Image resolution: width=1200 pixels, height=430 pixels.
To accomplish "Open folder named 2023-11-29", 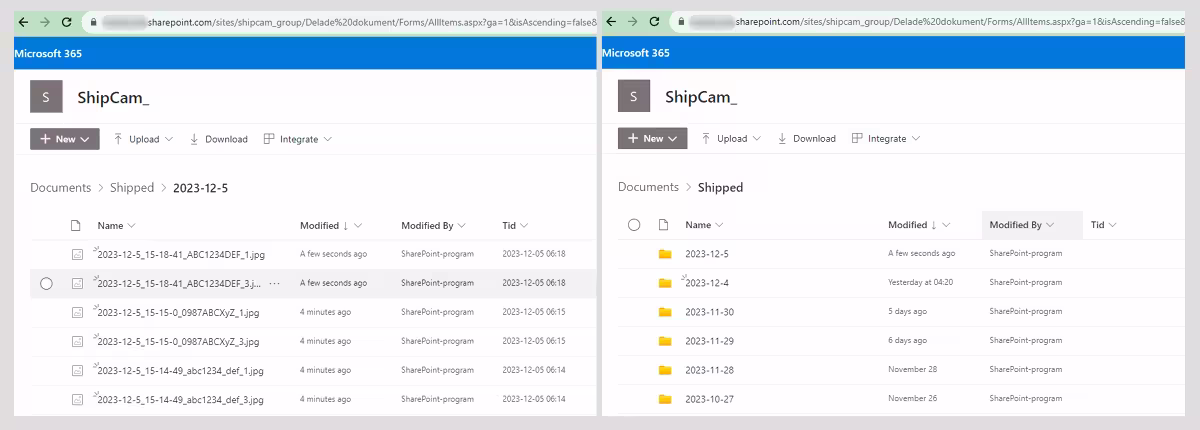I will pos(709,341).
